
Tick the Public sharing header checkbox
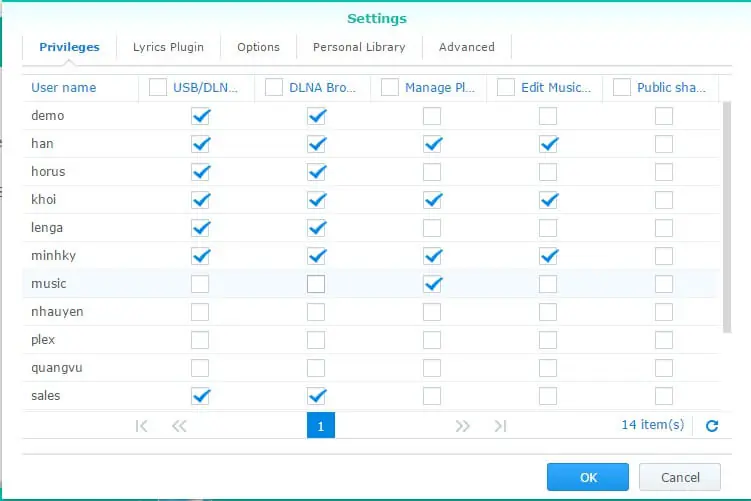[622, 88]
